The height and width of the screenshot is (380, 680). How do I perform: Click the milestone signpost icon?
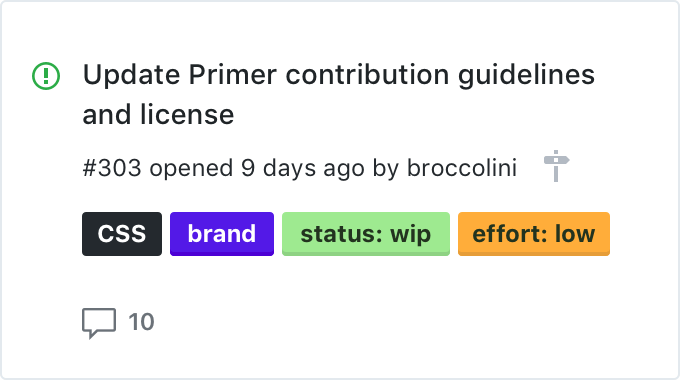(x=556, y=166)
